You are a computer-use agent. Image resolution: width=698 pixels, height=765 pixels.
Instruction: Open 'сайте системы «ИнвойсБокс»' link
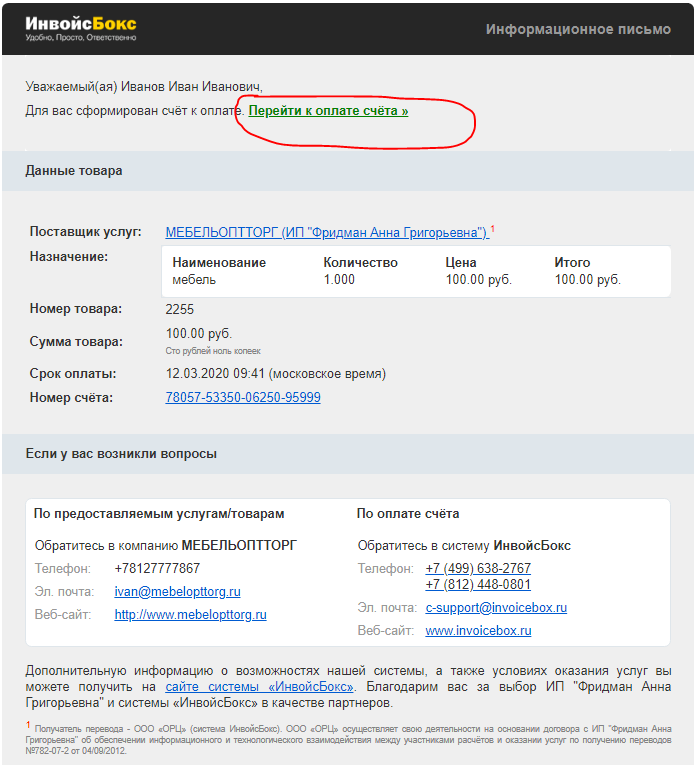(x=259, y=687)
